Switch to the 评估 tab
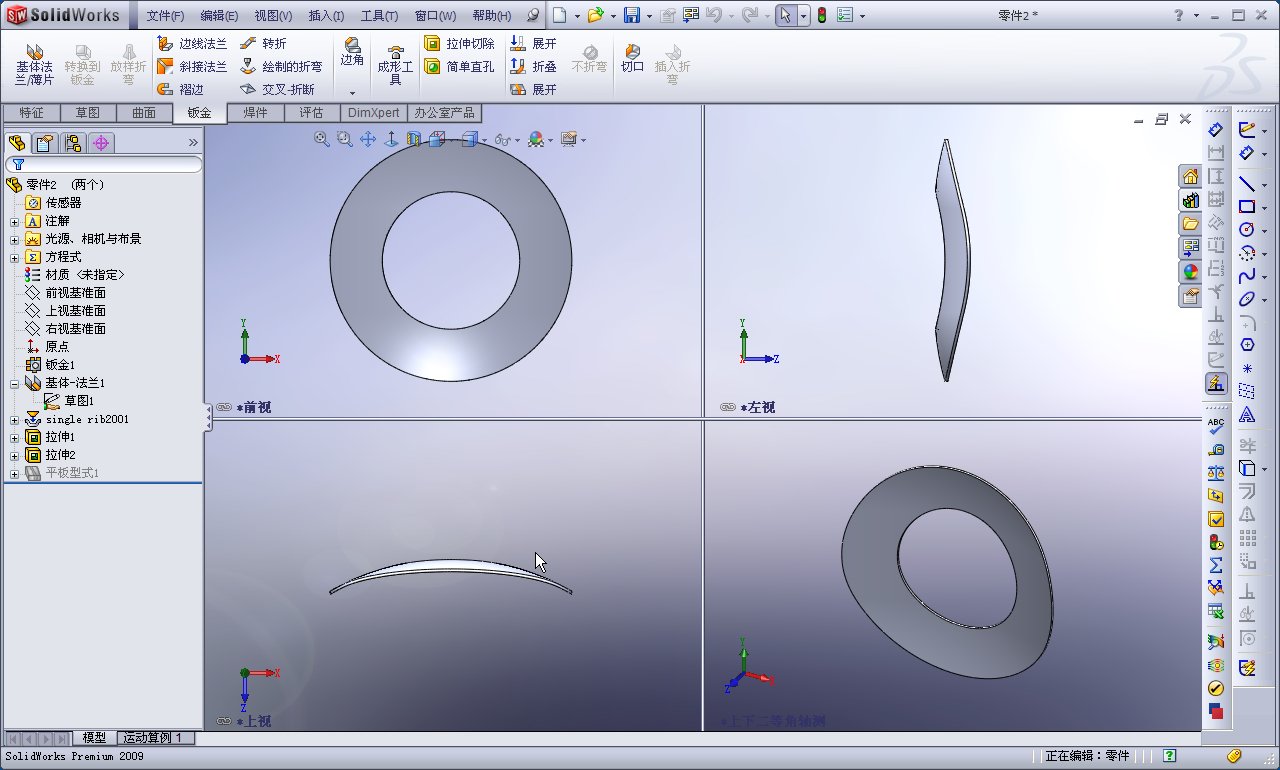This screenshot has width=1280, height=770. (311, 113)
